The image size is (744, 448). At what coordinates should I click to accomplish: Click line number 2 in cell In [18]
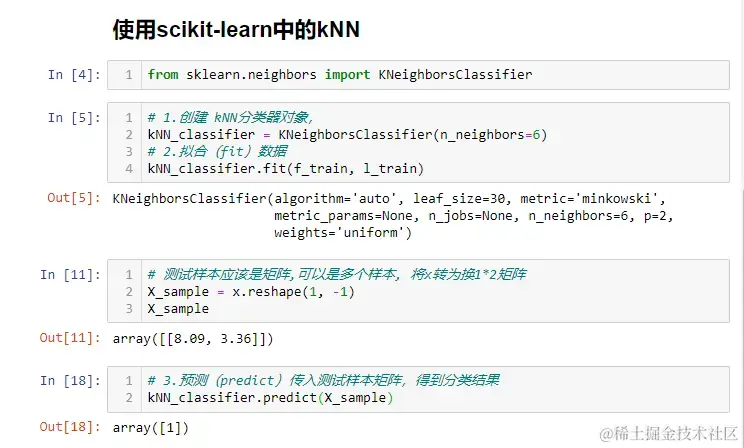point(129,397)
